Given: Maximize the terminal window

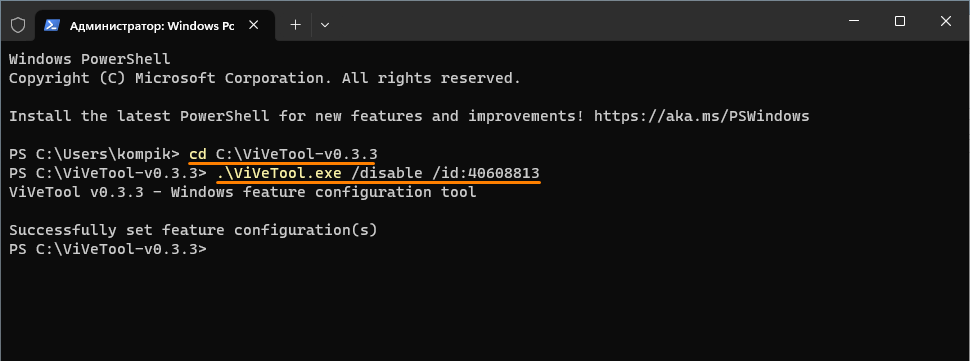Looking at the screenshot, I should (900, 21).
